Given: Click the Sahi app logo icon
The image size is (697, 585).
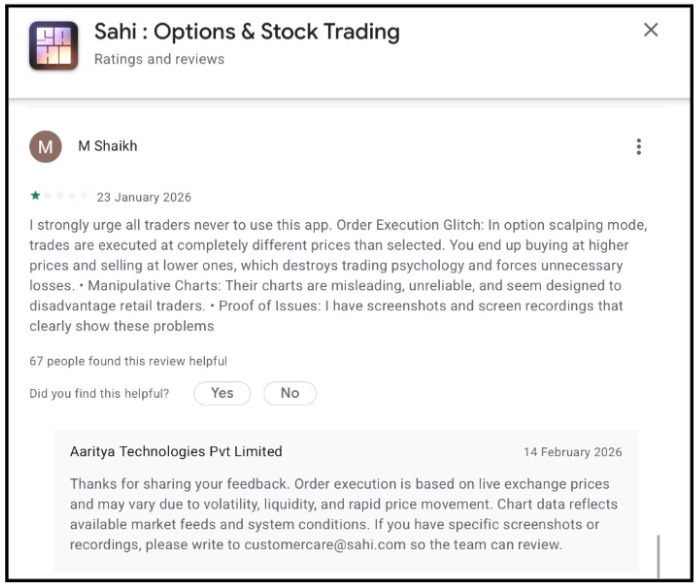Looking at the screenshot, I should (x=54, y=45).
